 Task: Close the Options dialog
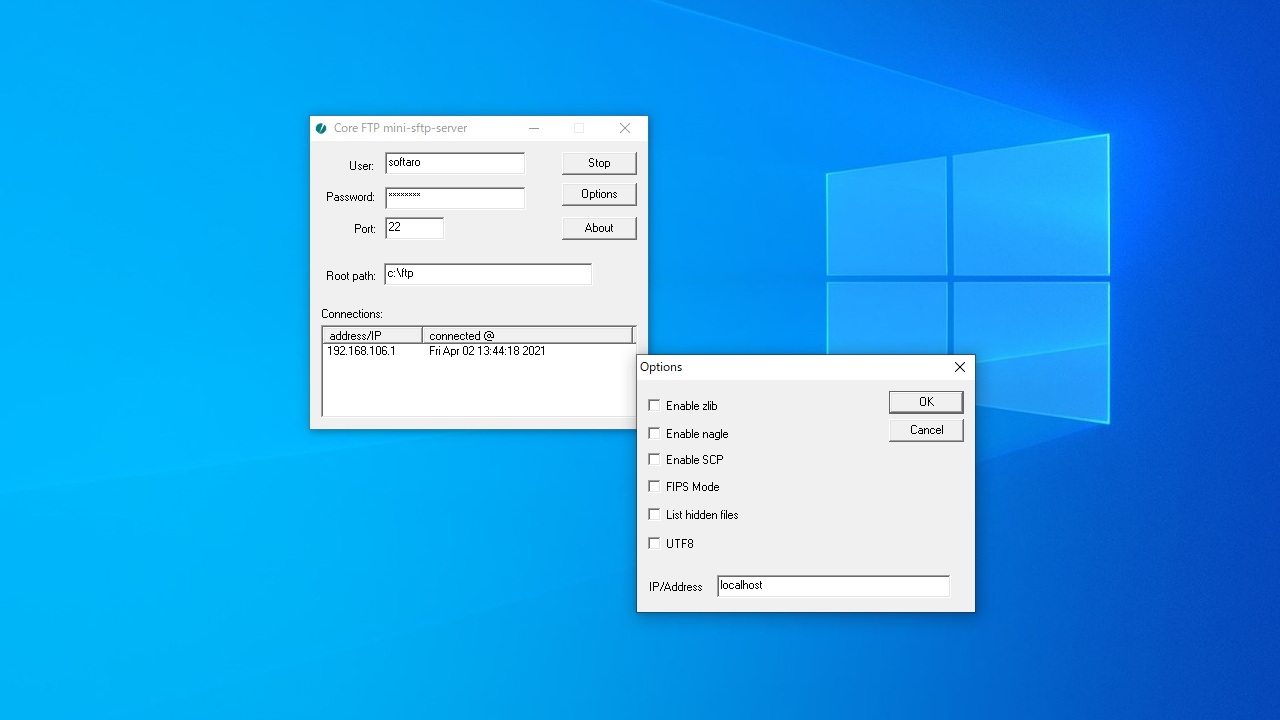click(959, 367)
